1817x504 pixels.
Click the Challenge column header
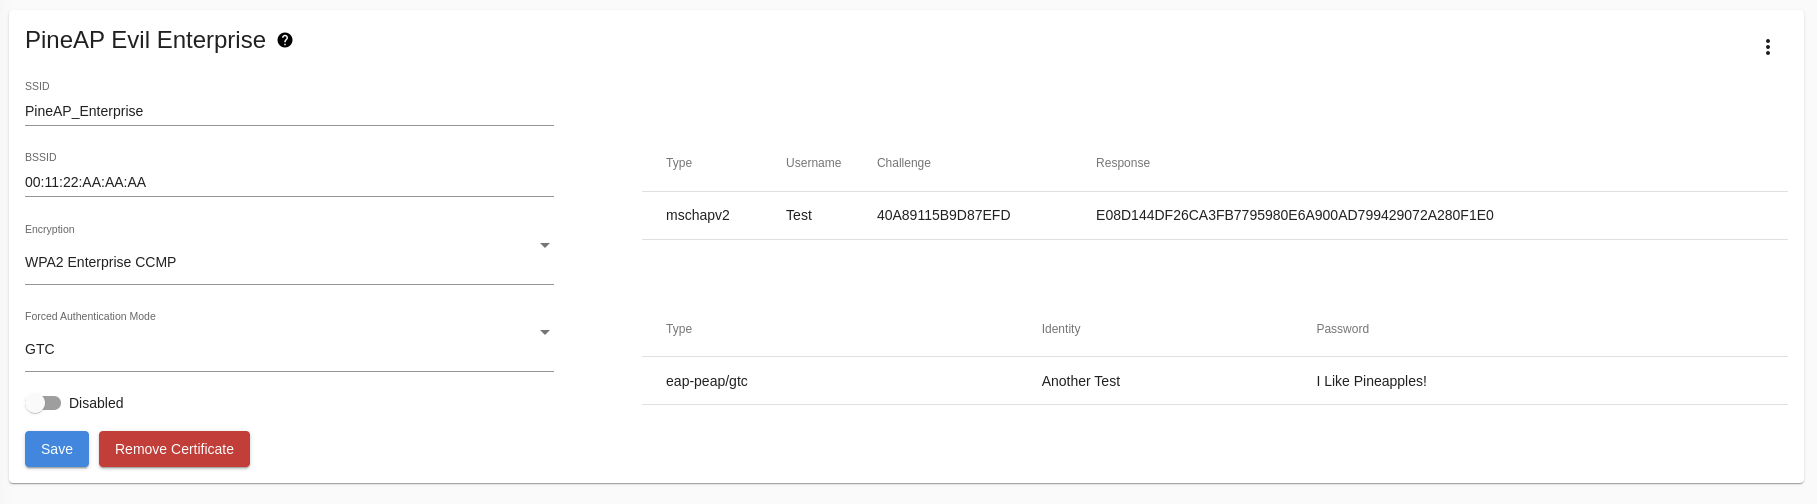pos(904,163)
